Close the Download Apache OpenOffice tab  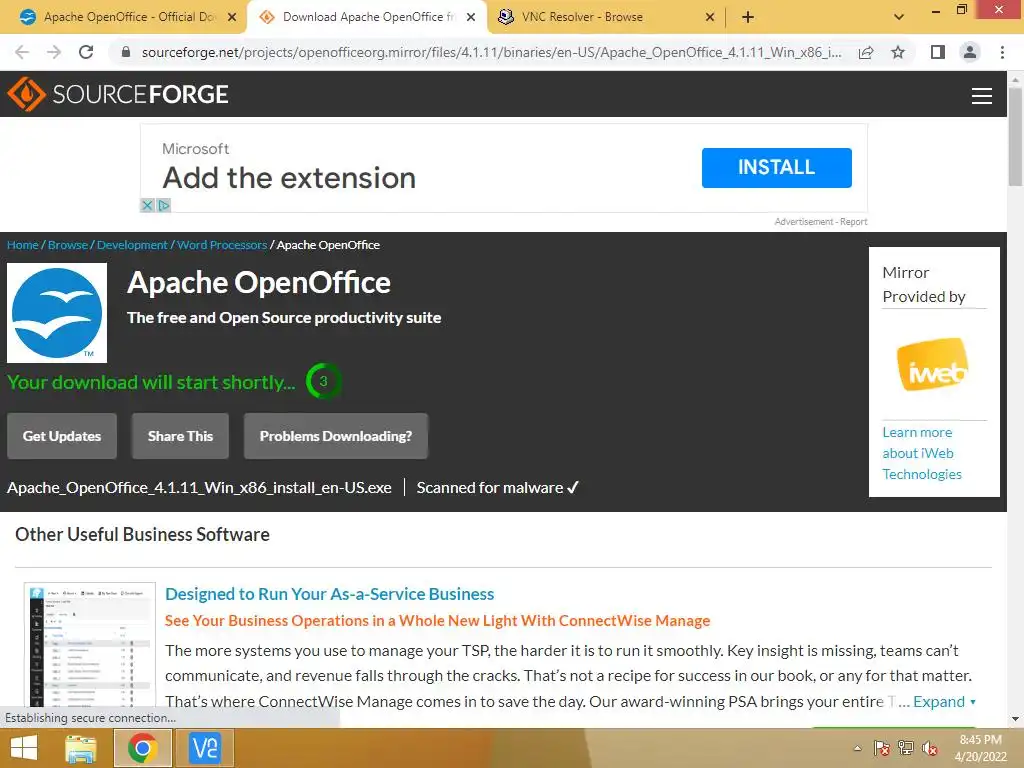tap(471, 17)
